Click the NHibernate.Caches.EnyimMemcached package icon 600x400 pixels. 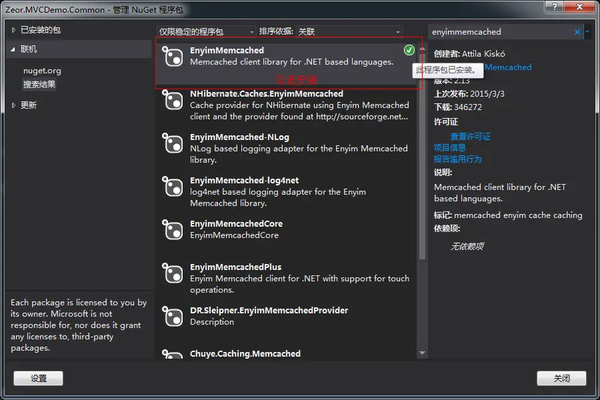(173, 100)
